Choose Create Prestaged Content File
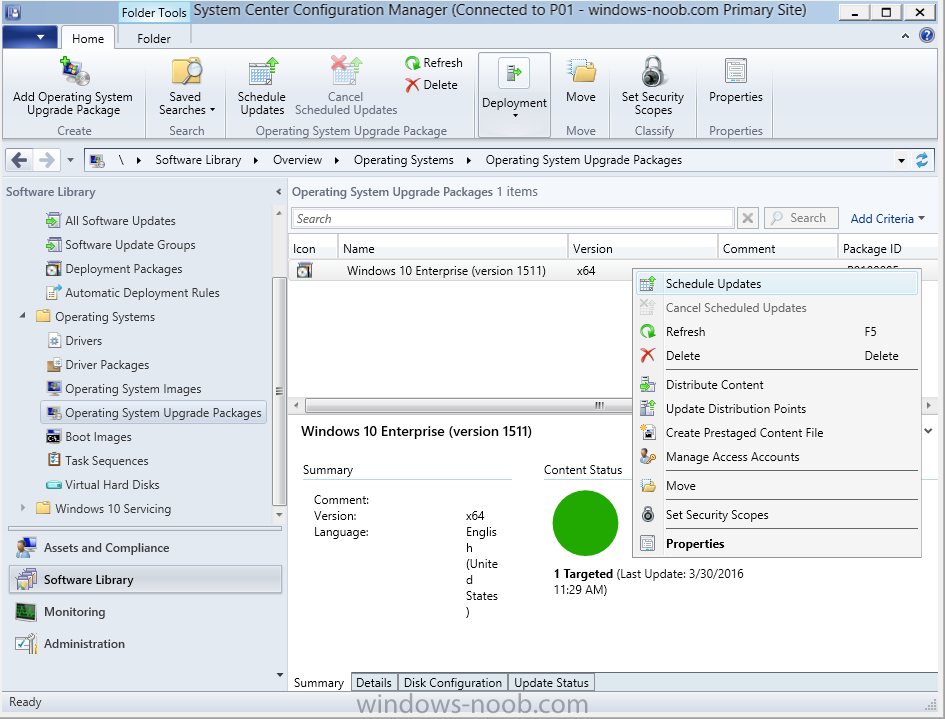Viewport: 945px width, 719px height. tap(777, 433)
